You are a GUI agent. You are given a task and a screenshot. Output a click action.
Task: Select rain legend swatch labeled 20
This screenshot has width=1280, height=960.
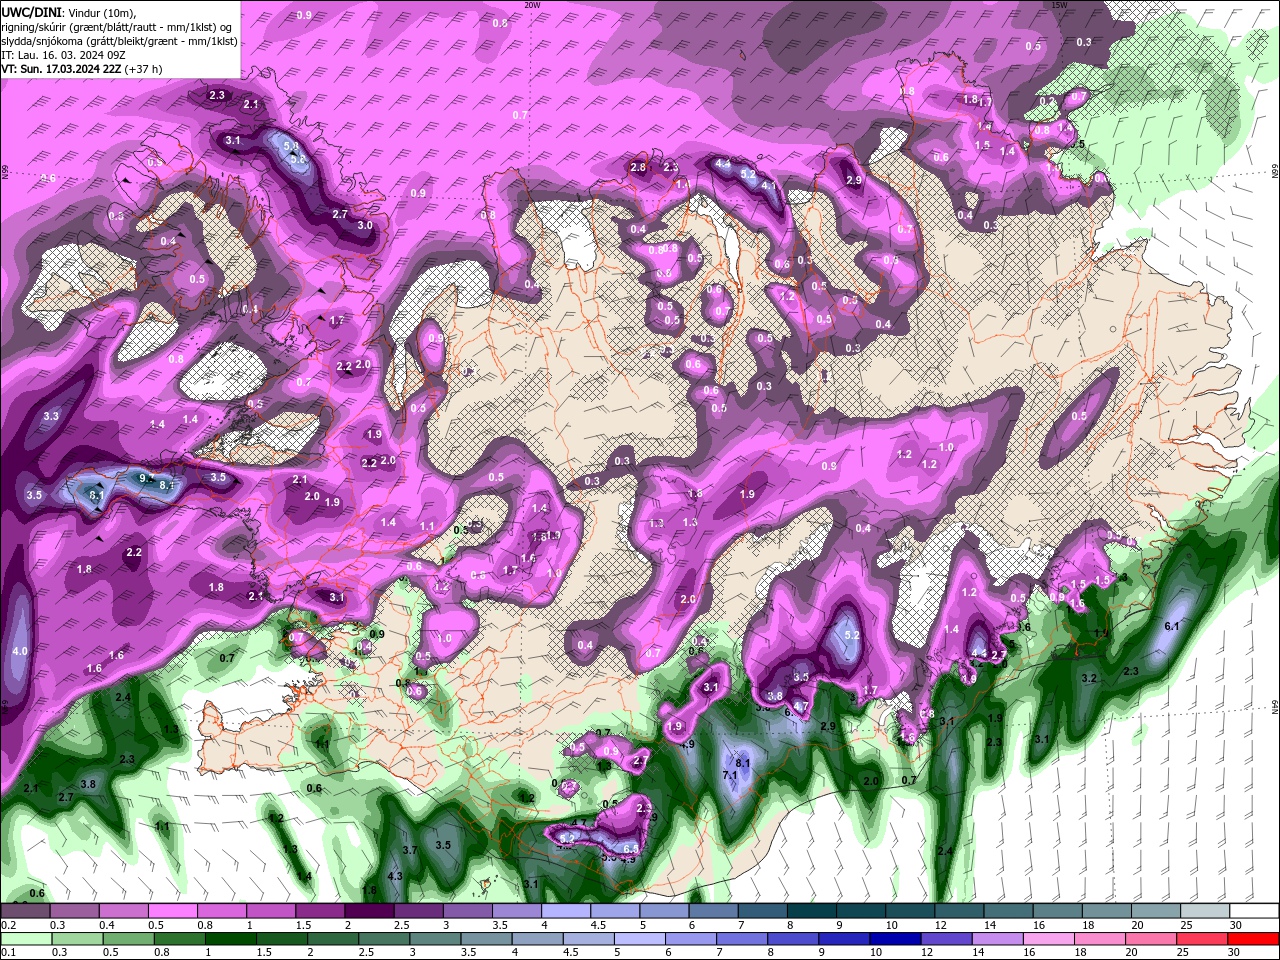[x=1149, y=939]
